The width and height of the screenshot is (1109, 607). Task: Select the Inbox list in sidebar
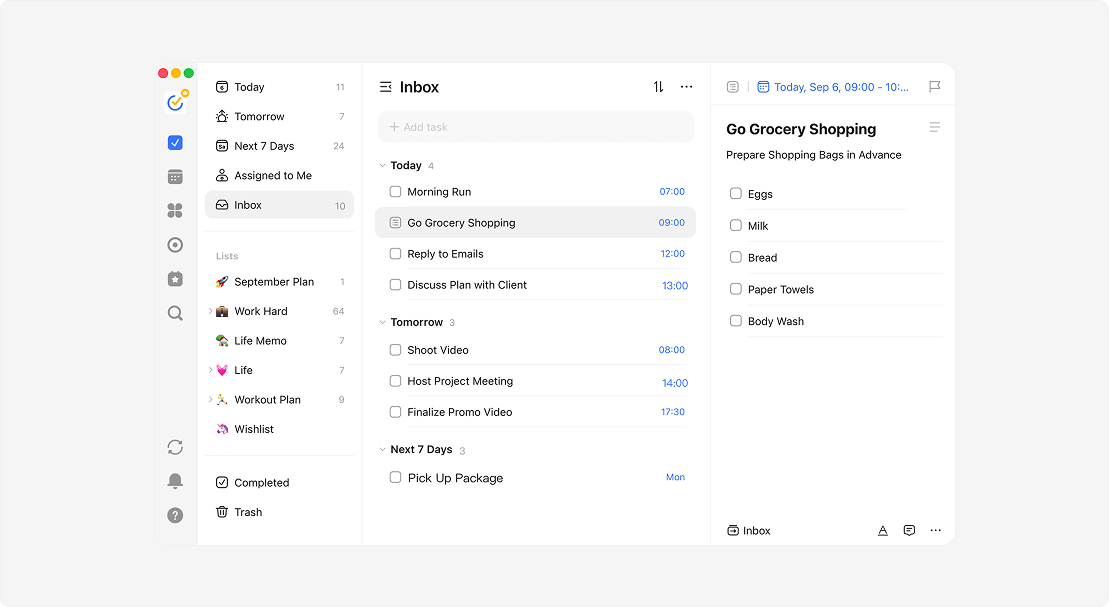[279, 205]
